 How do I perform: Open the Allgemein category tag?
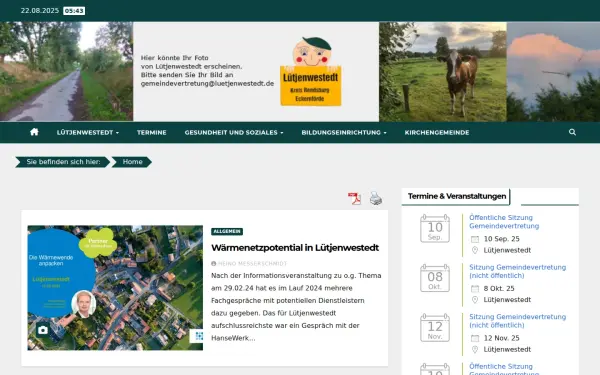[x=227, y=232]
